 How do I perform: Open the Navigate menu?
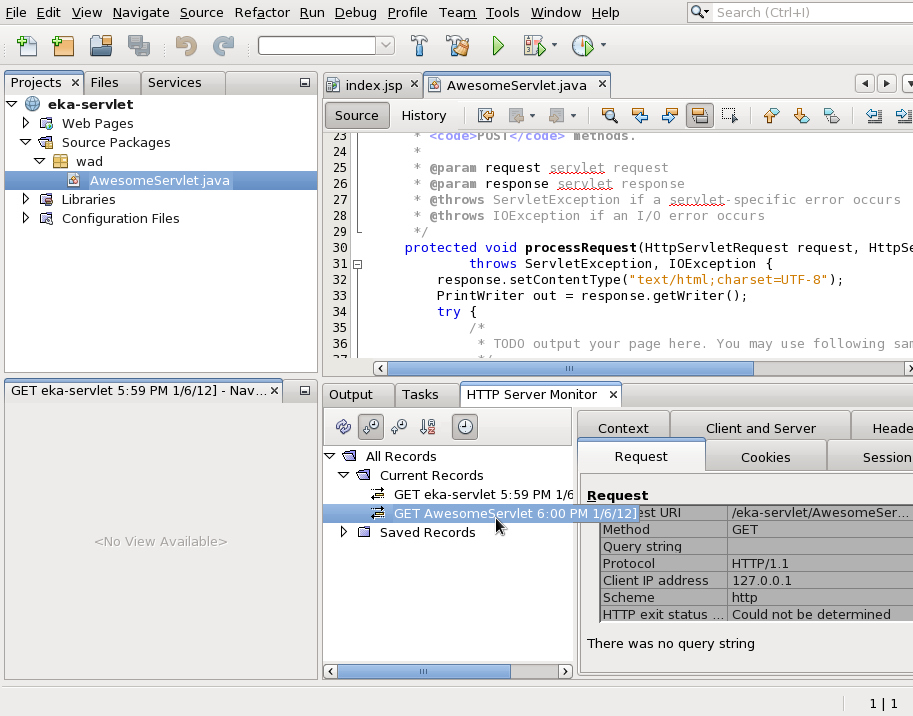click(141, 12)
